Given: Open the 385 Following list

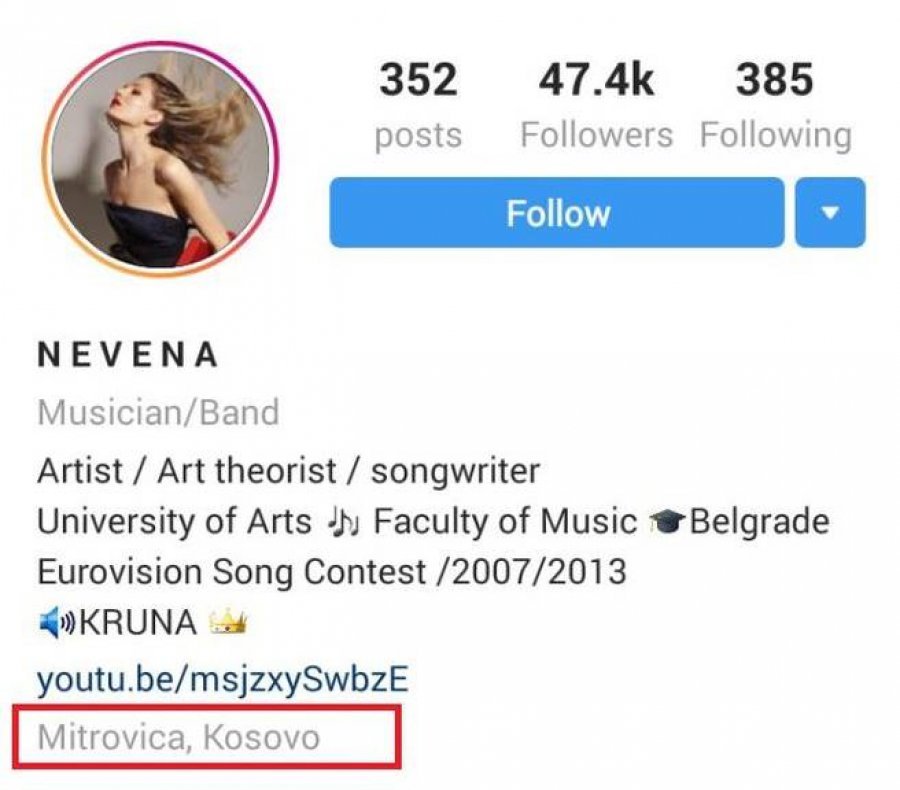Looking at the screenshot, I should point(775,106).
